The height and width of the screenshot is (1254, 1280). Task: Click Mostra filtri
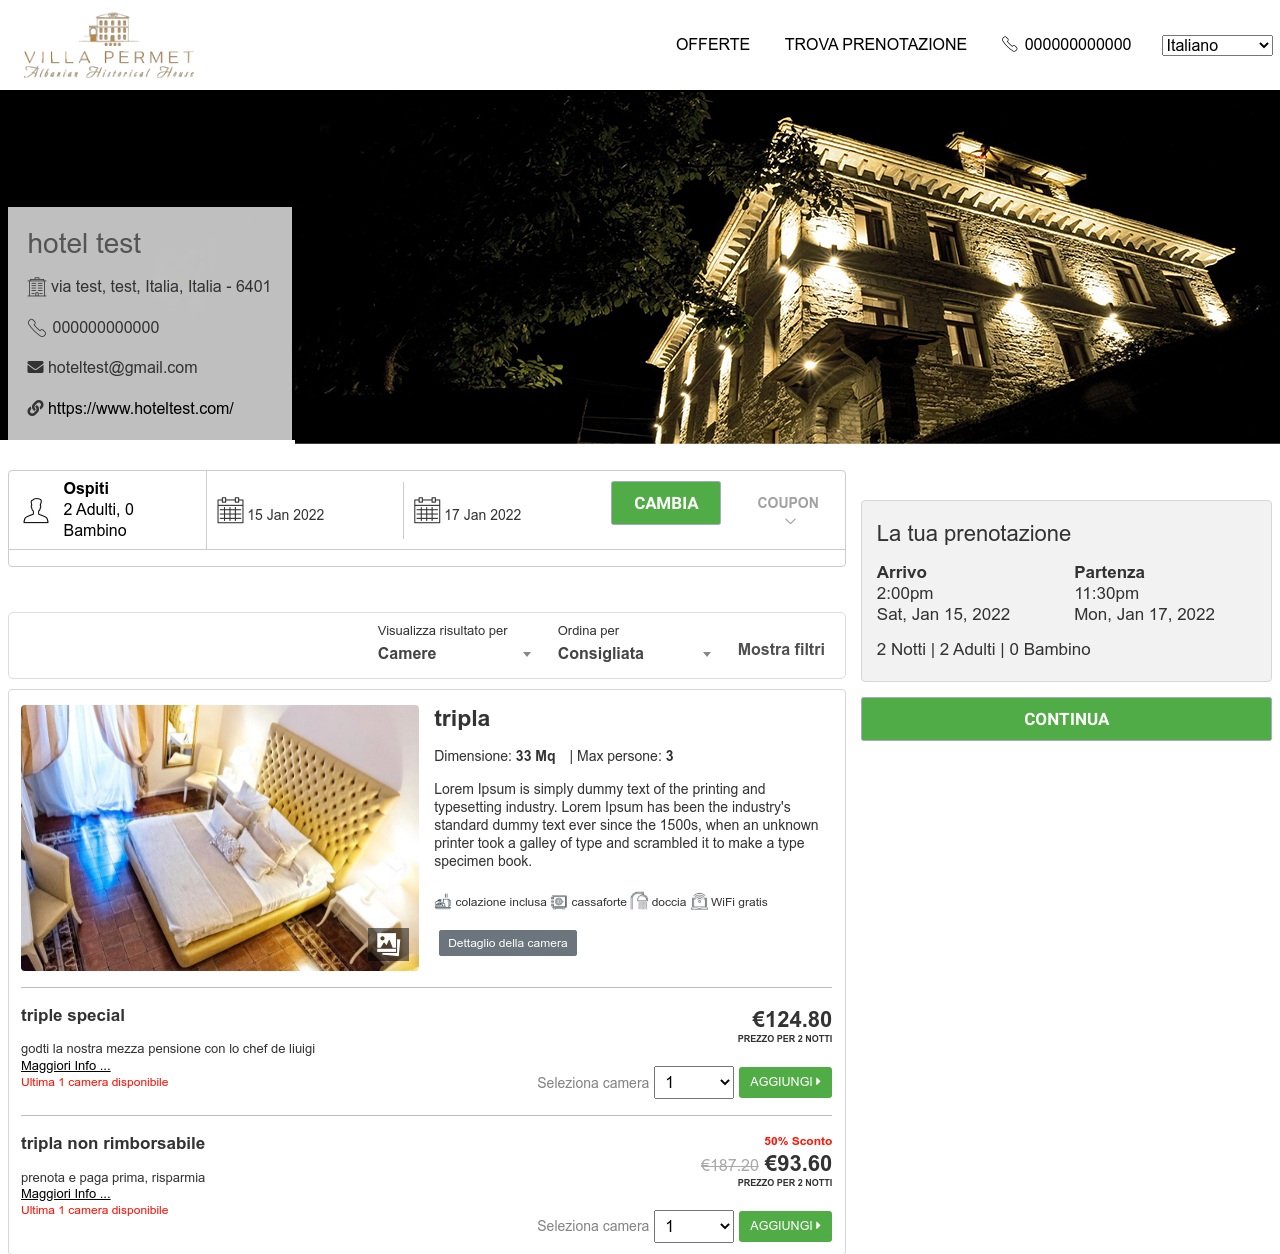[781, 649]
